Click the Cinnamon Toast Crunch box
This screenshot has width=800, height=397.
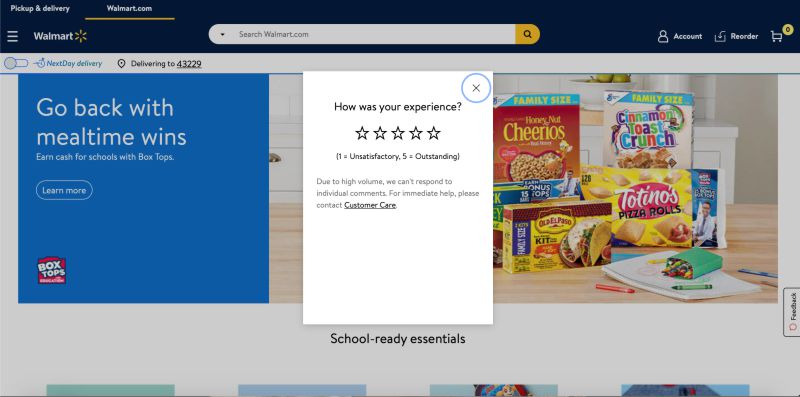648,129
